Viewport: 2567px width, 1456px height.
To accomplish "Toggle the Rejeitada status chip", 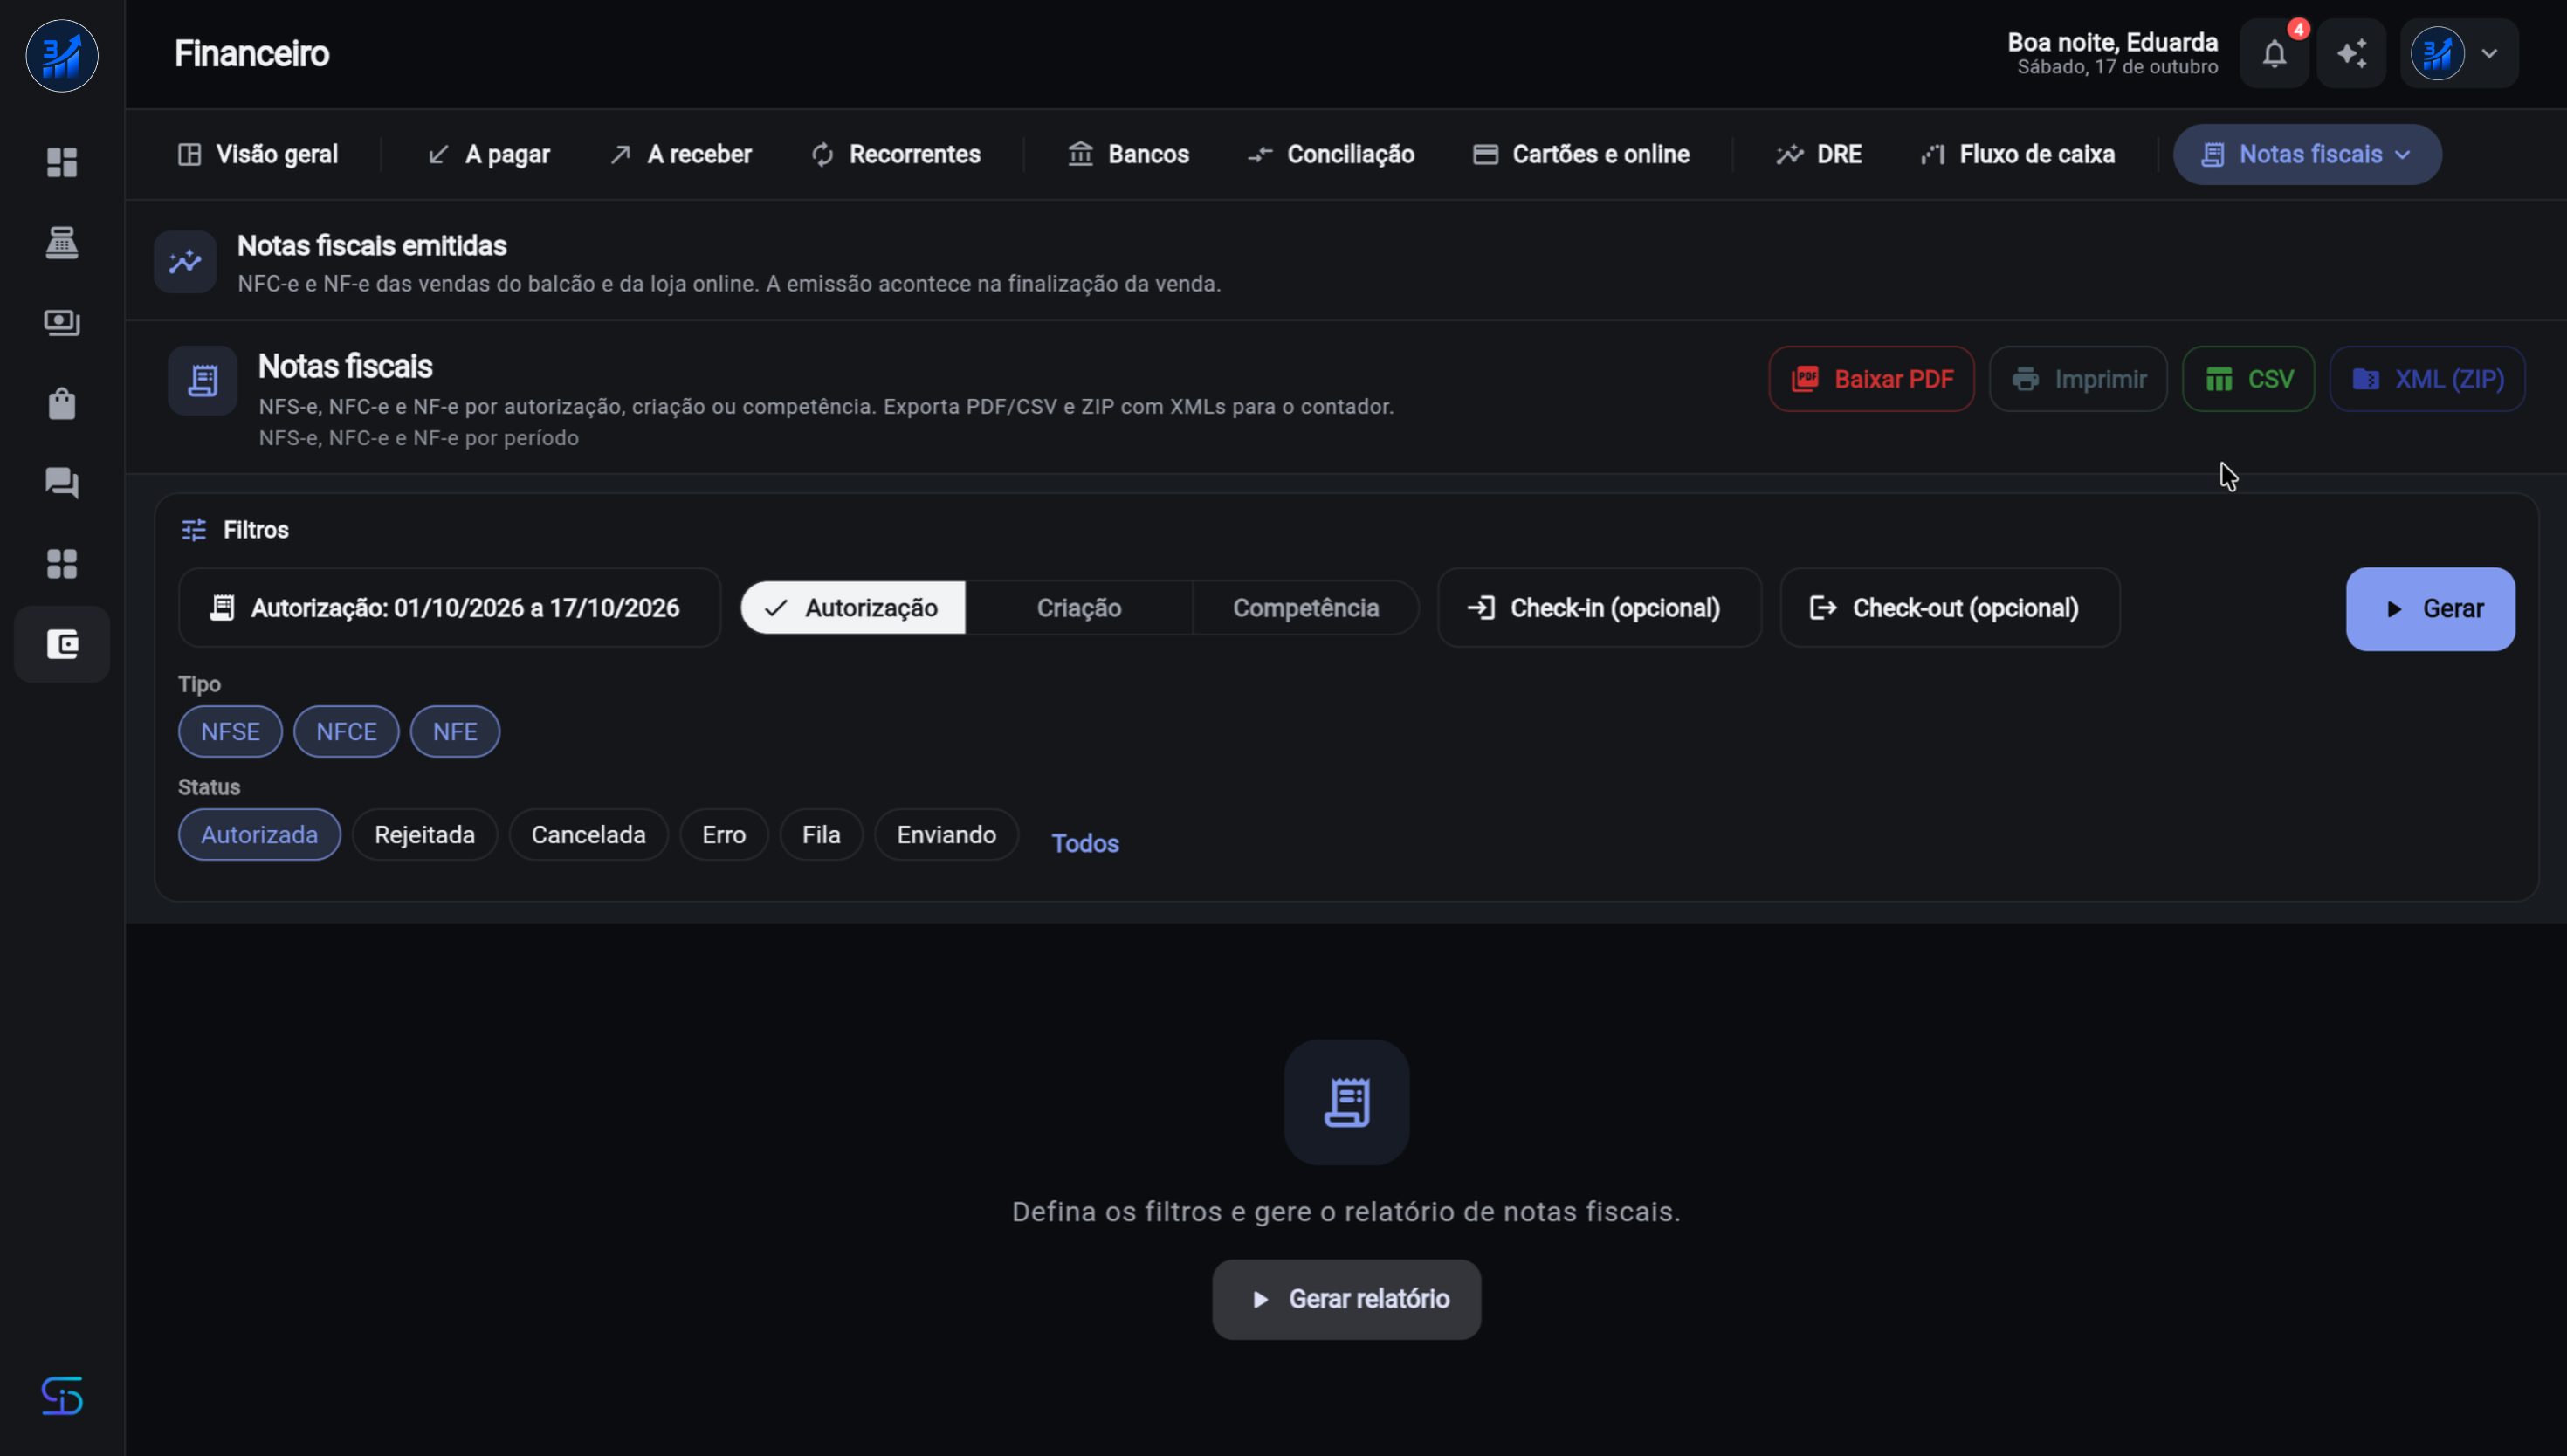I will coord(424,835).
